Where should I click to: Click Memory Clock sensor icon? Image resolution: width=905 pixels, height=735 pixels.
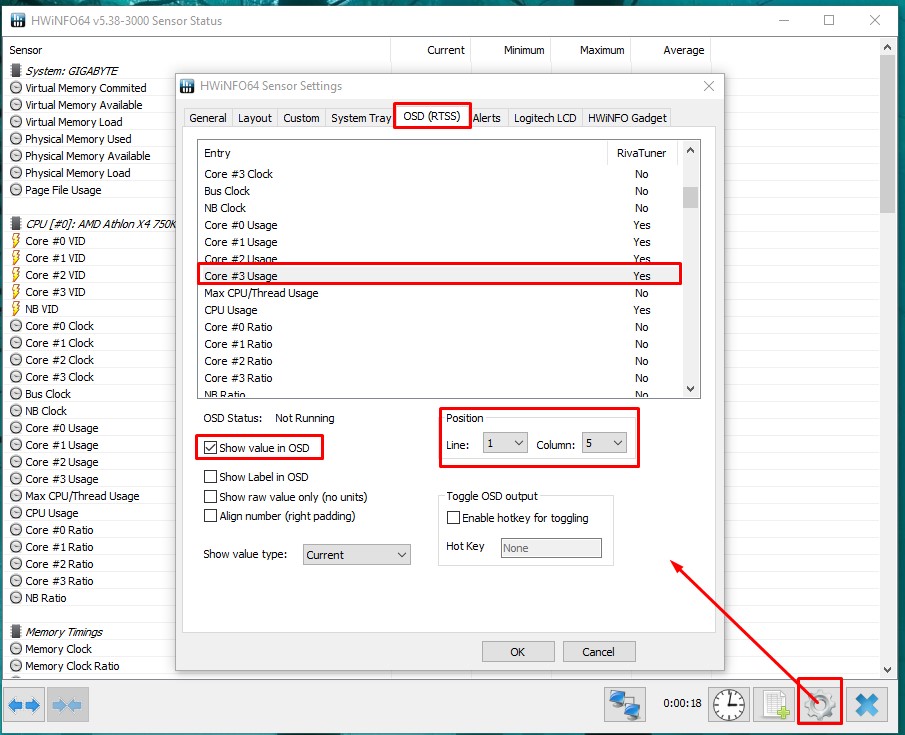(x=16, y=649)
